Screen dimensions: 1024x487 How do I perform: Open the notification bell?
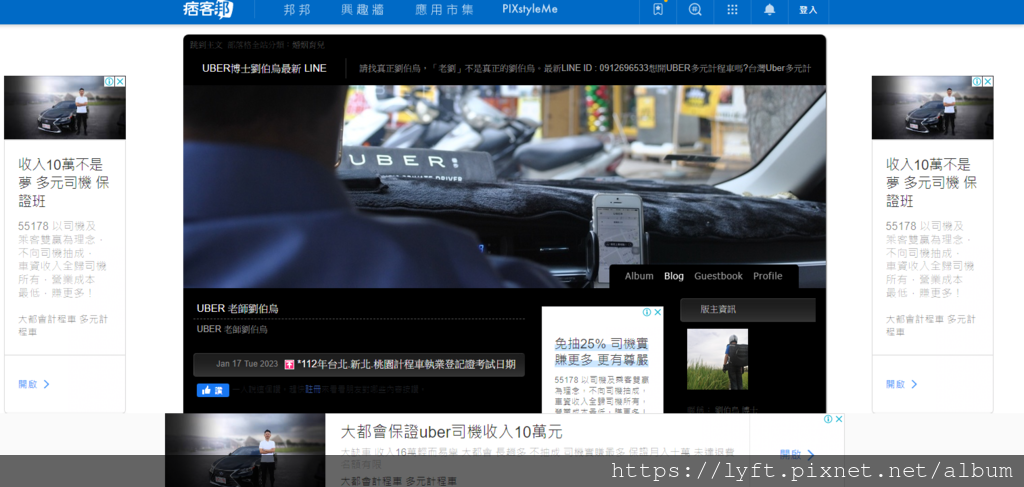(770, 10)
